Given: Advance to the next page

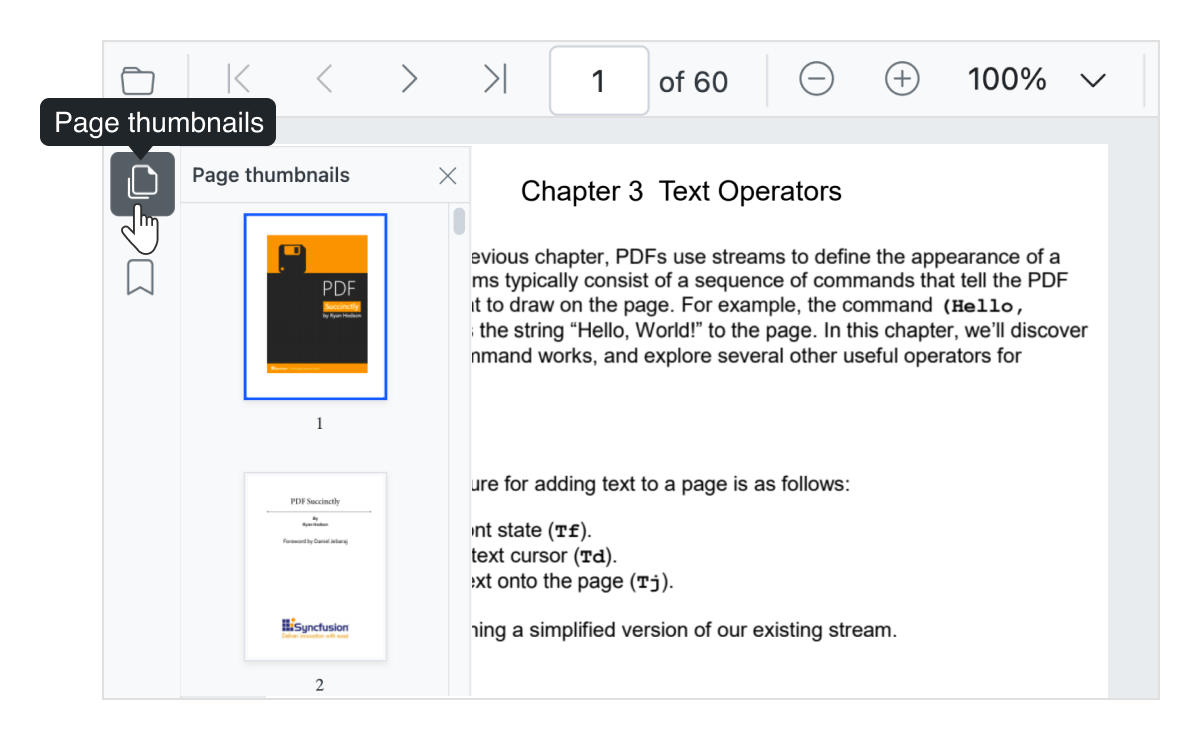Looking at the screenshot, I should coord(408,79).
